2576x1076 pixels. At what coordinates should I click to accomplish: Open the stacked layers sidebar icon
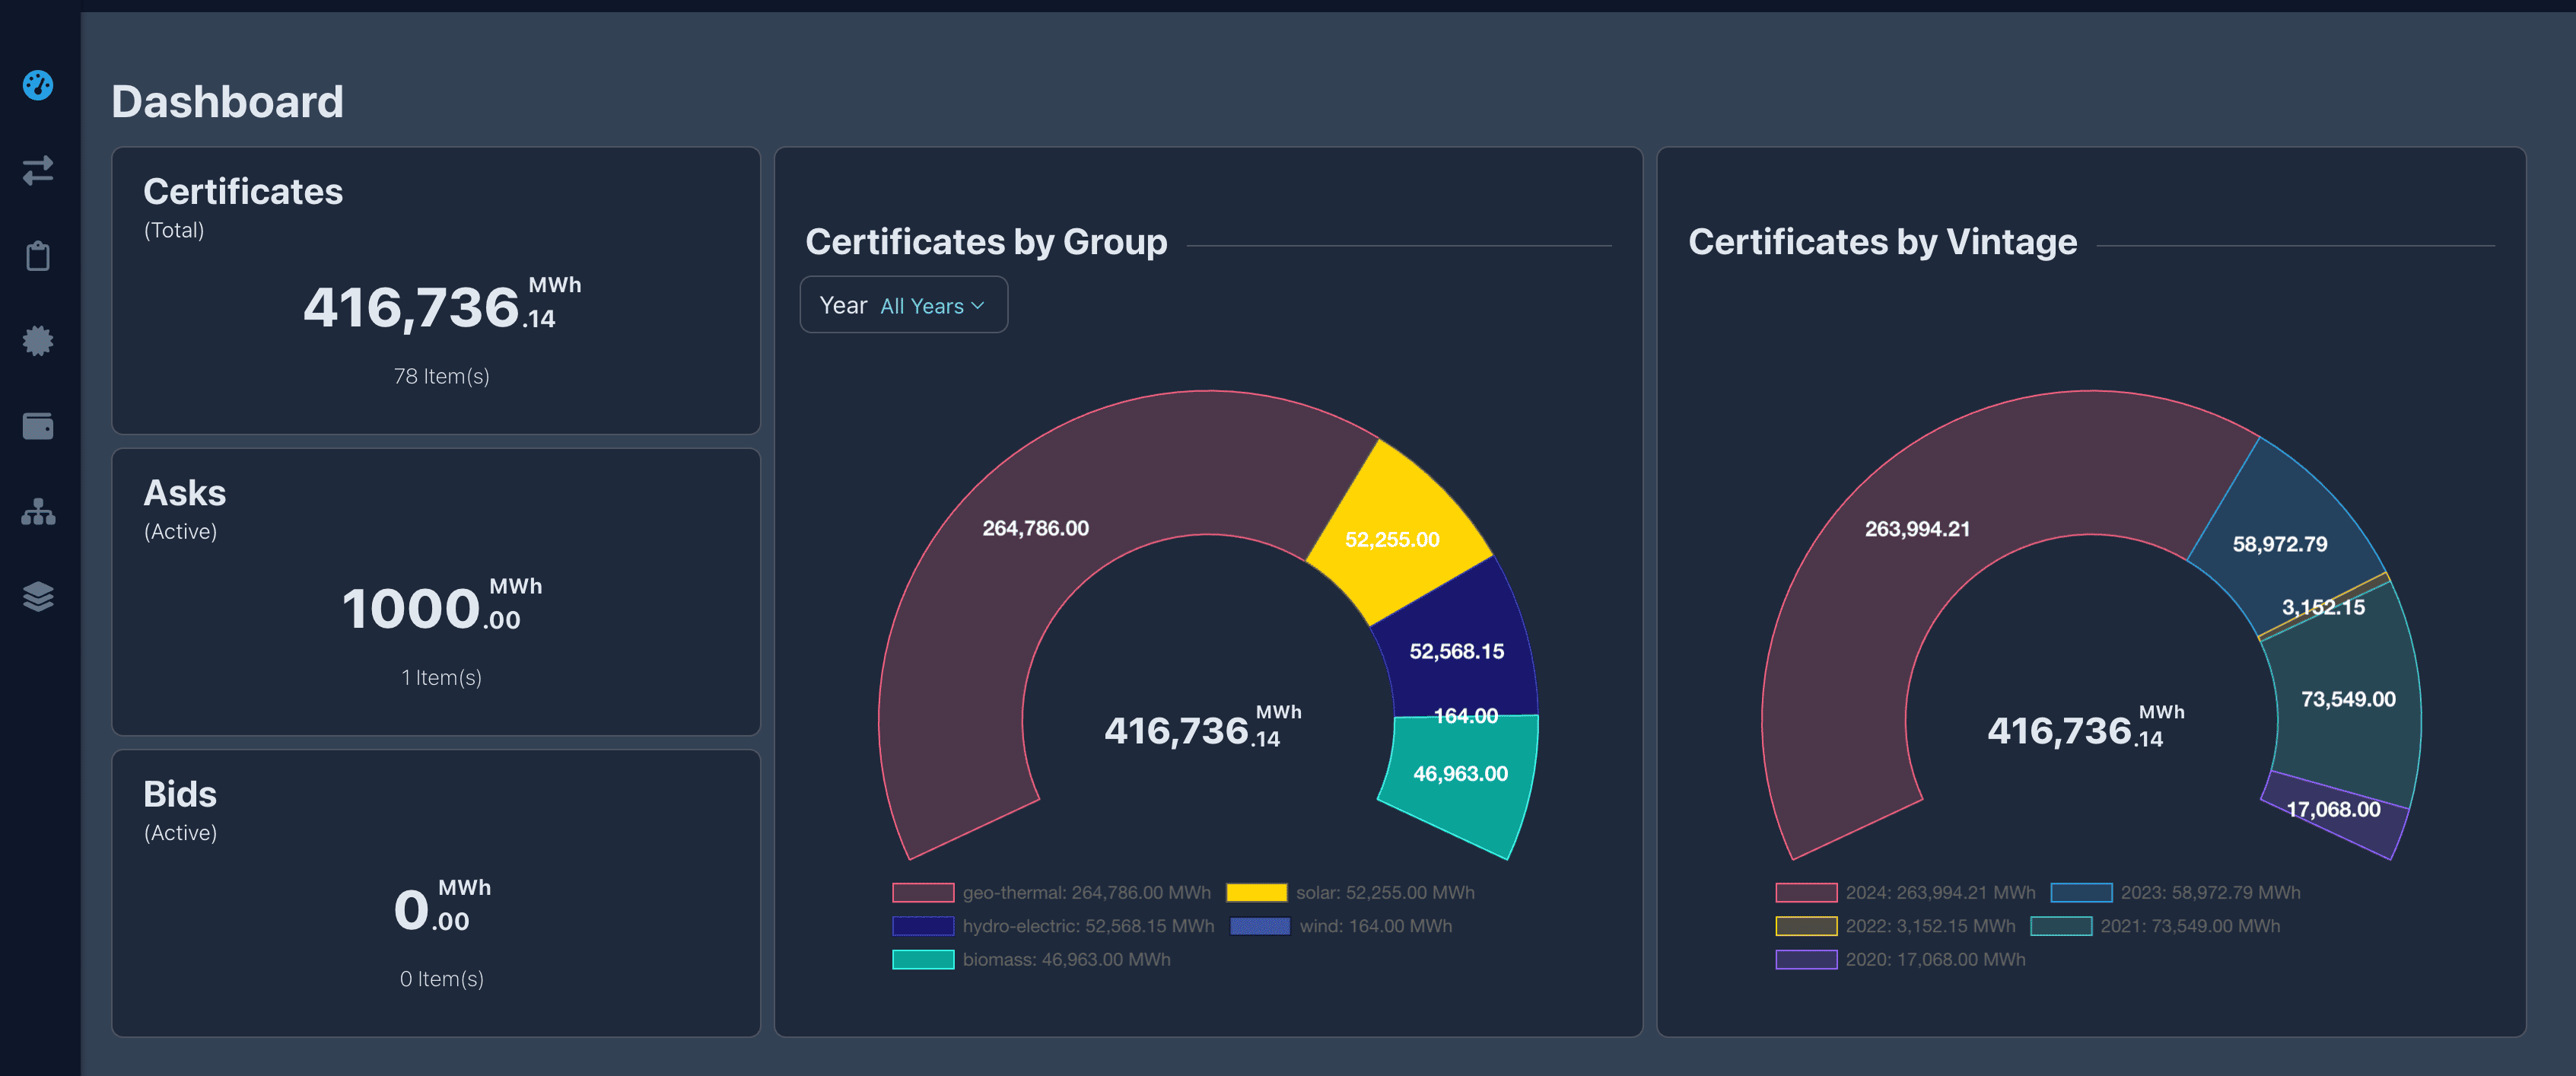(38, 597)
